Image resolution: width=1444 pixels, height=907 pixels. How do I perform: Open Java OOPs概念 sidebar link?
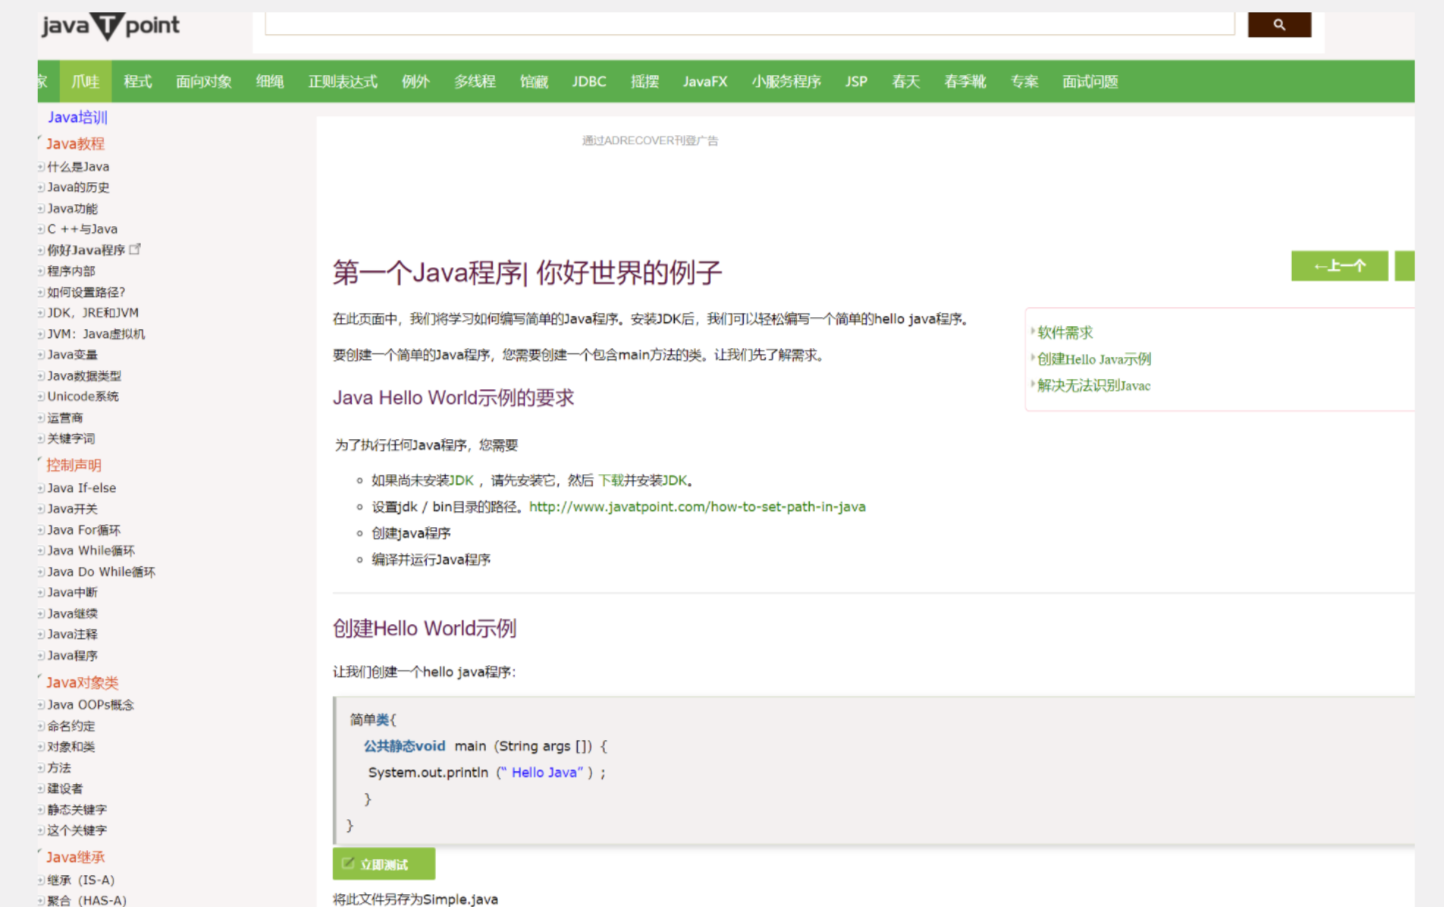click(90, 705)
